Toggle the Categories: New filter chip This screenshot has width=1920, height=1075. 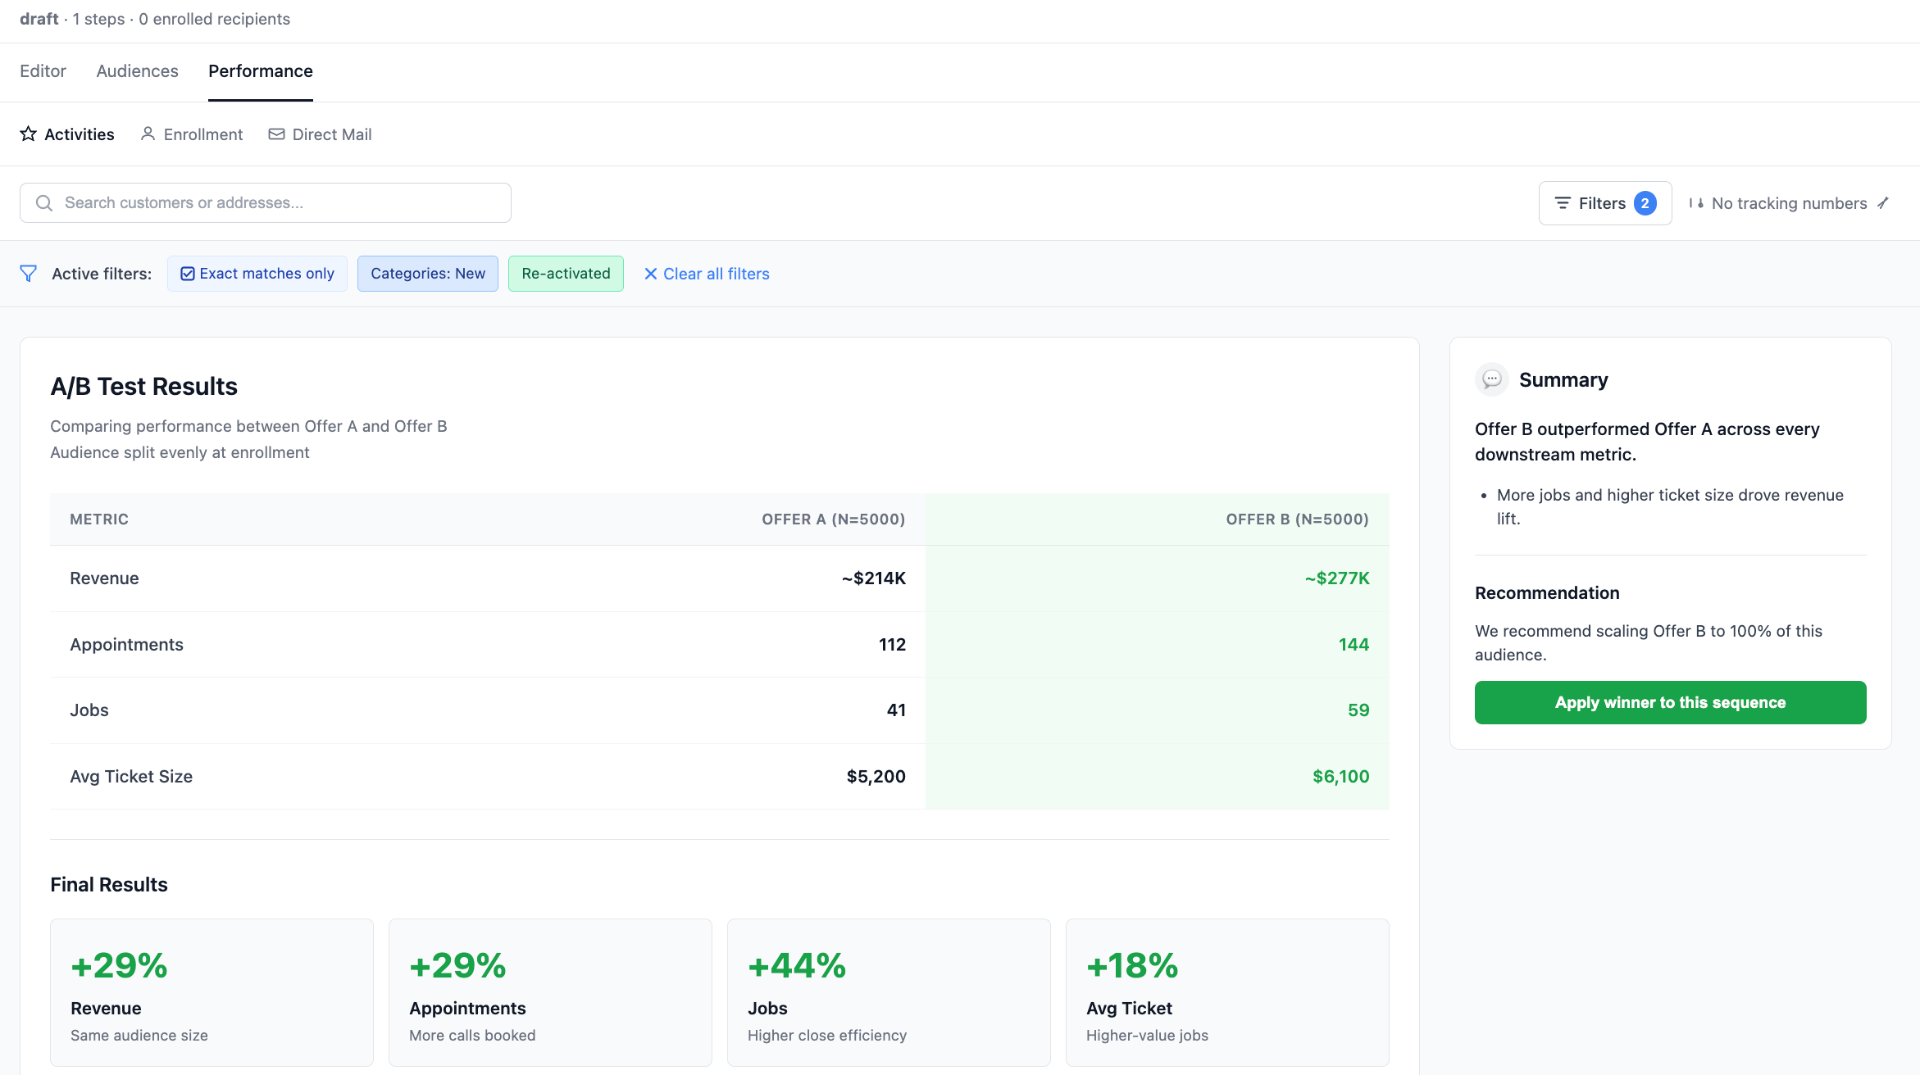[427, 273]
